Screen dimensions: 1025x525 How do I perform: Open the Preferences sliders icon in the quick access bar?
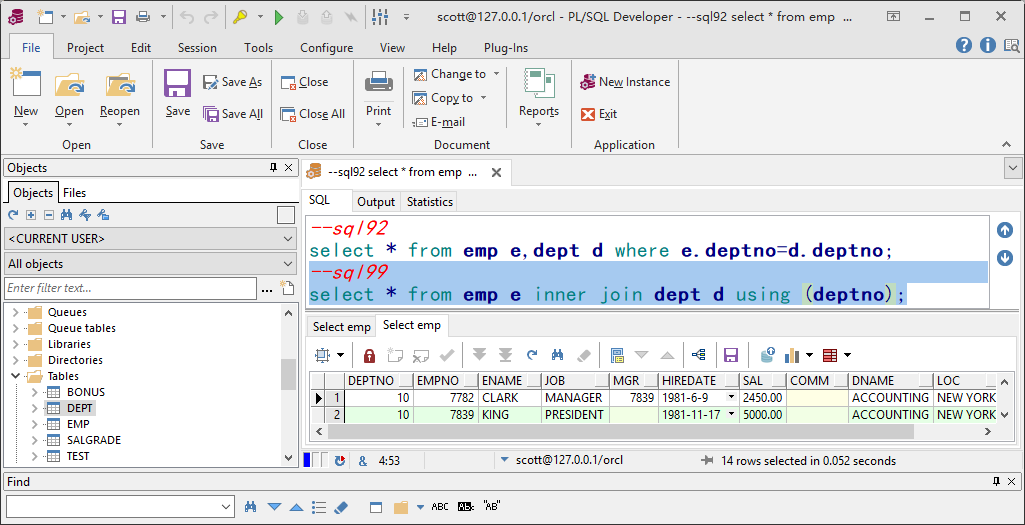[x=378, y=17]
